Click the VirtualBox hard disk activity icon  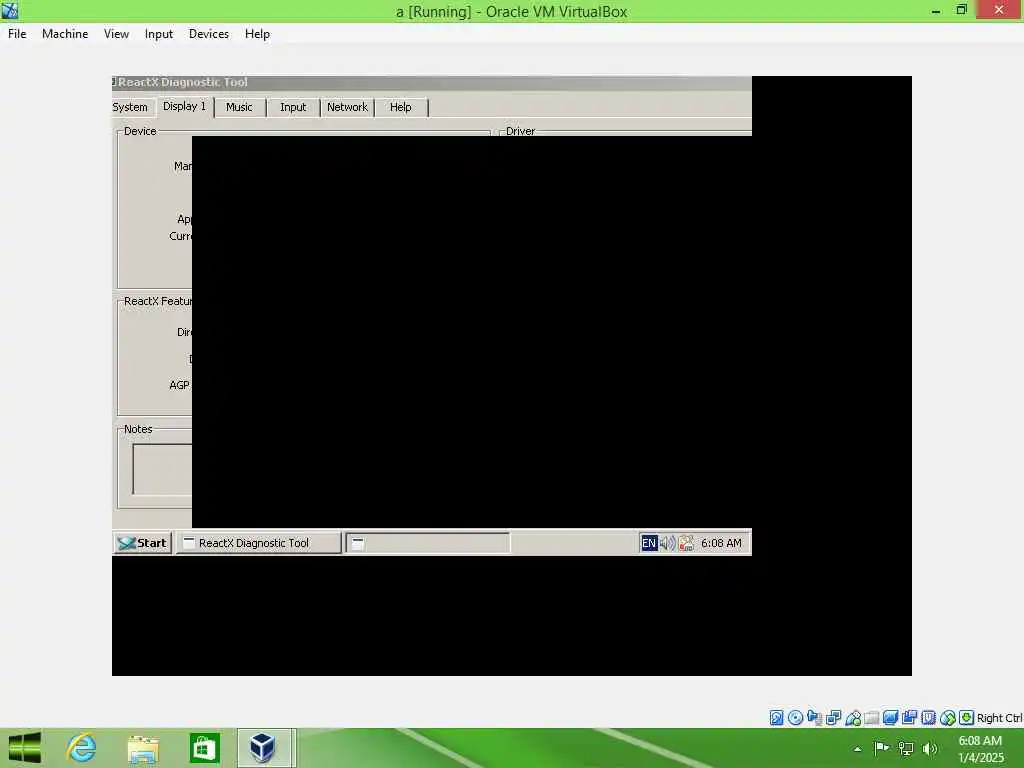(776, 718)
